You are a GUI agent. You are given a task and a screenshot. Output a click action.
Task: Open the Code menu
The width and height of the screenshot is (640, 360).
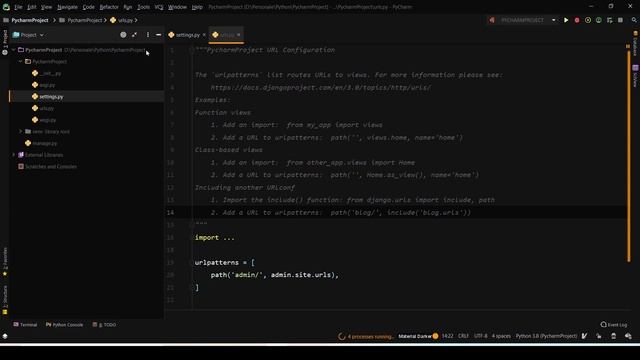pyautogui.click(x=88, y=7)
